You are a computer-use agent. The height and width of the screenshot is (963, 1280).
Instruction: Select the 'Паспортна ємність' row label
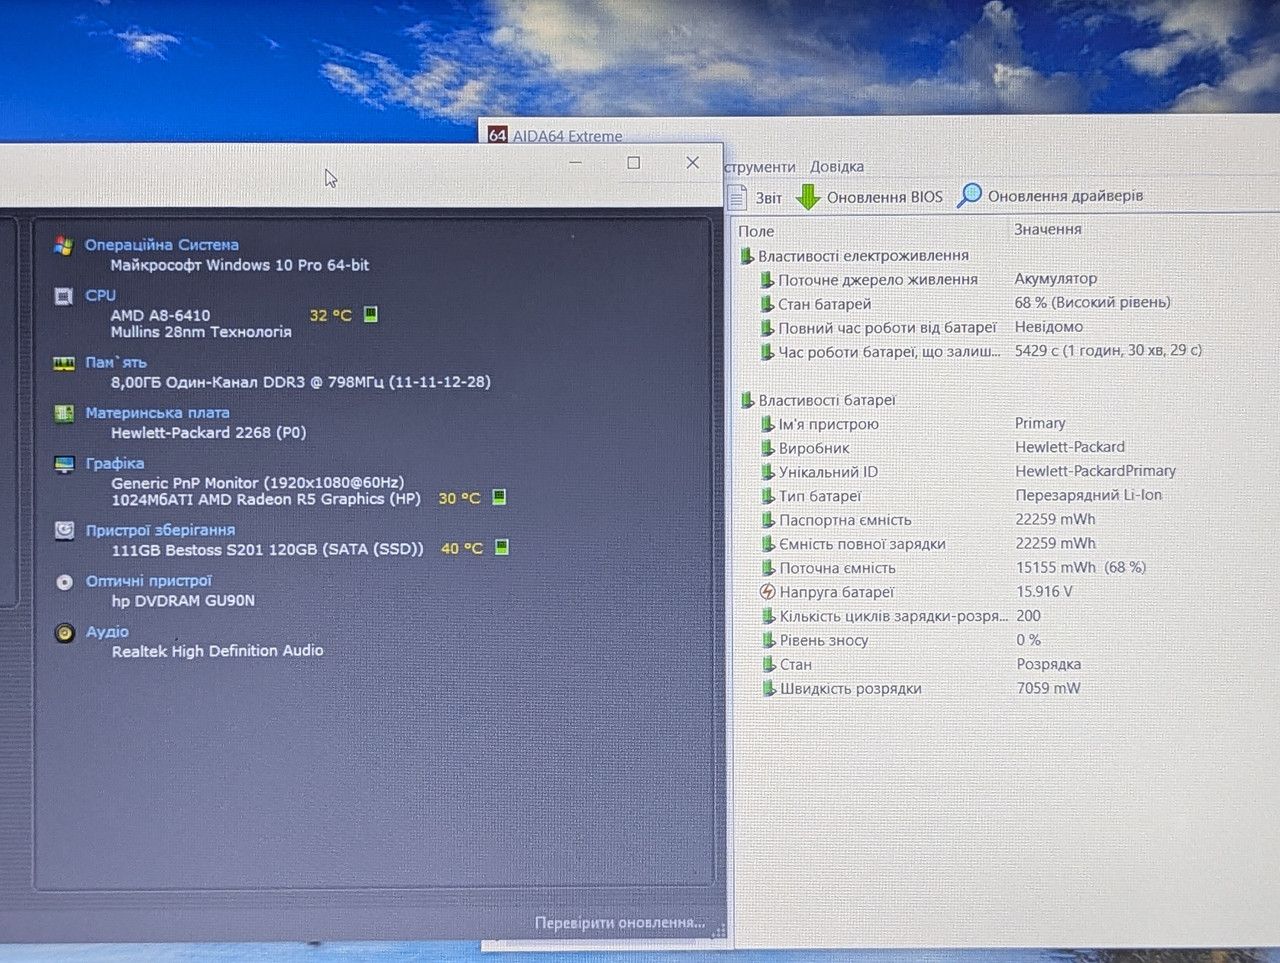tap(845, 520)
